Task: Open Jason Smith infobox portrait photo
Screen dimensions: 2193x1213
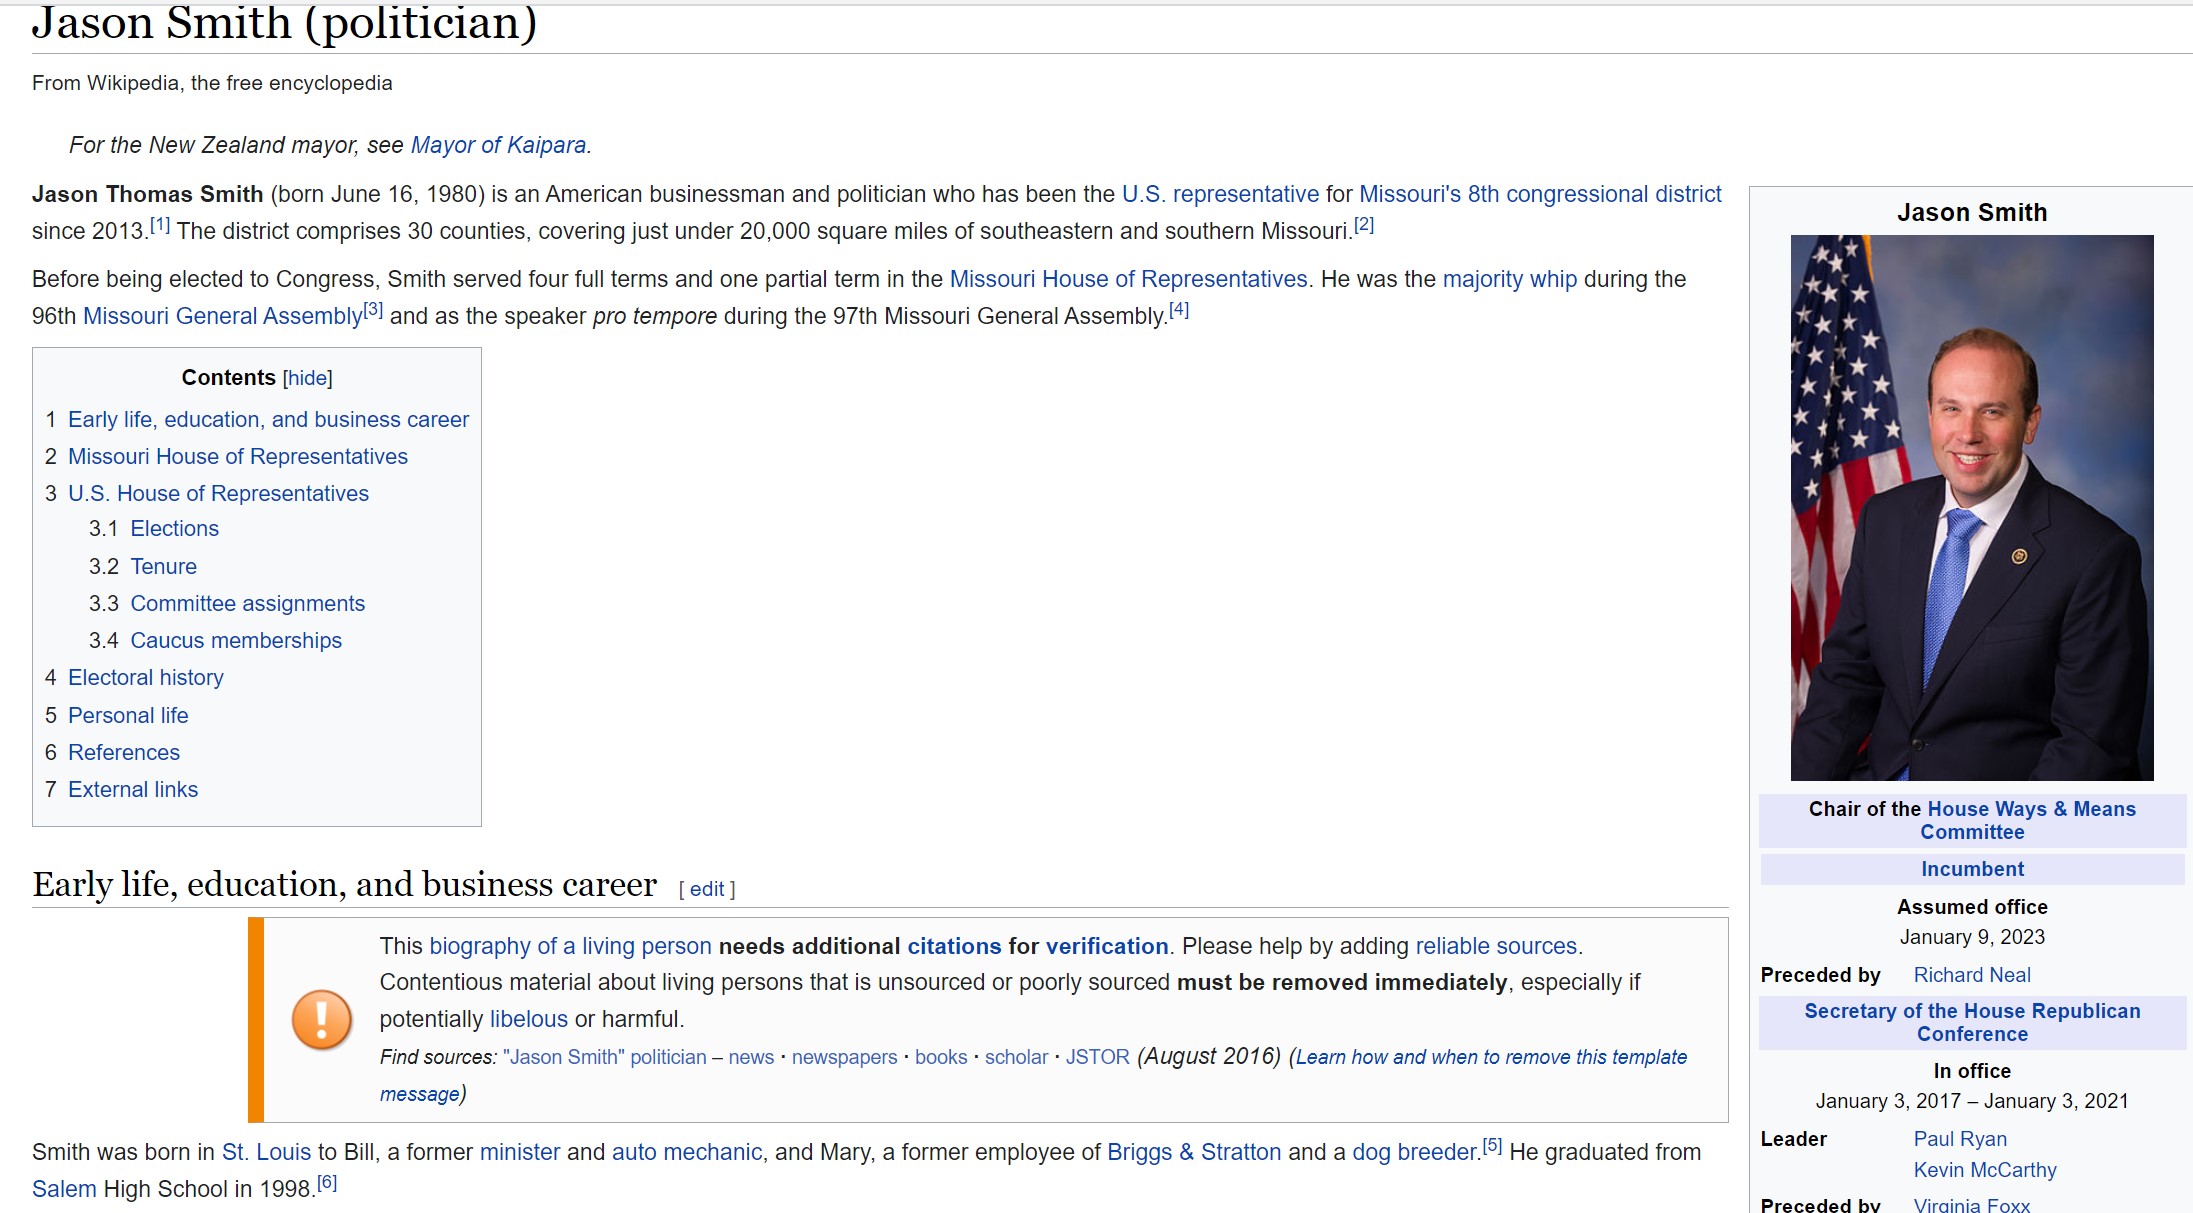Action: tap(1971, 507)
